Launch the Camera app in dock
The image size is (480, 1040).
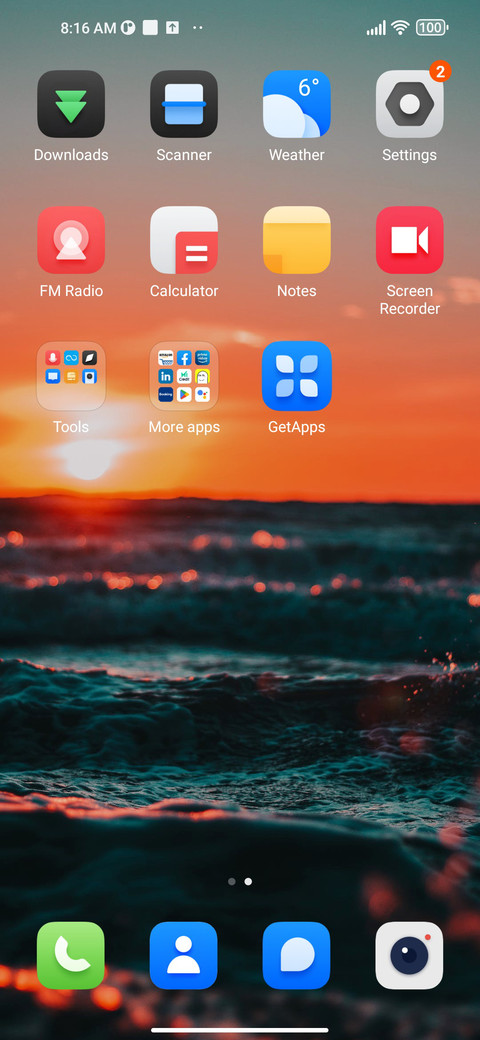(409, 956)
